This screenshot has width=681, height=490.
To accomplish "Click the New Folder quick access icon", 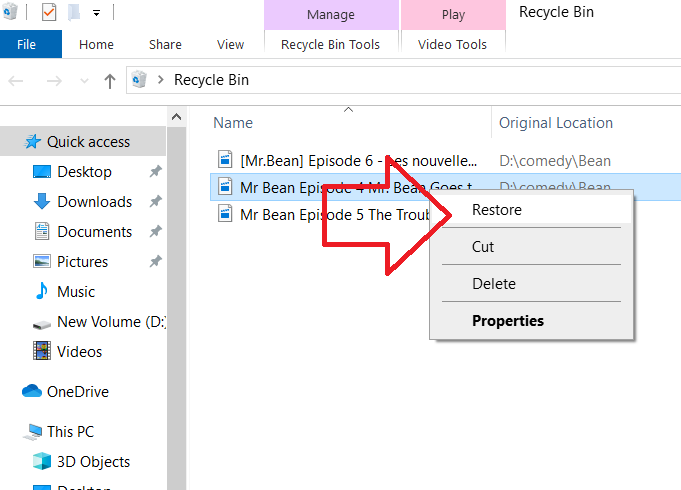I will [x=74, y=12].
